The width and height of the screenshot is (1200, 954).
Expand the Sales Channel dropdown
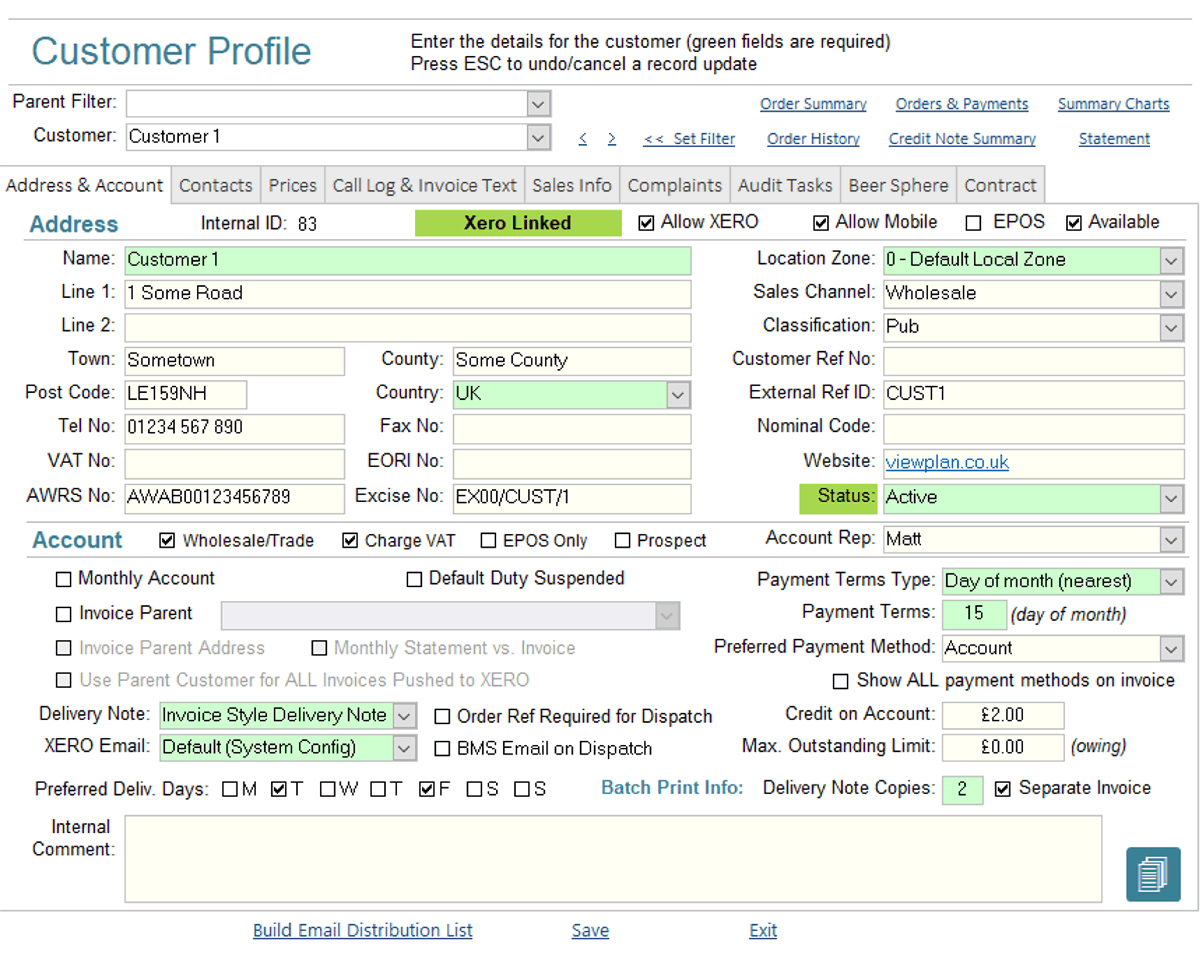pyautogui.click(x=1171, y=294)
